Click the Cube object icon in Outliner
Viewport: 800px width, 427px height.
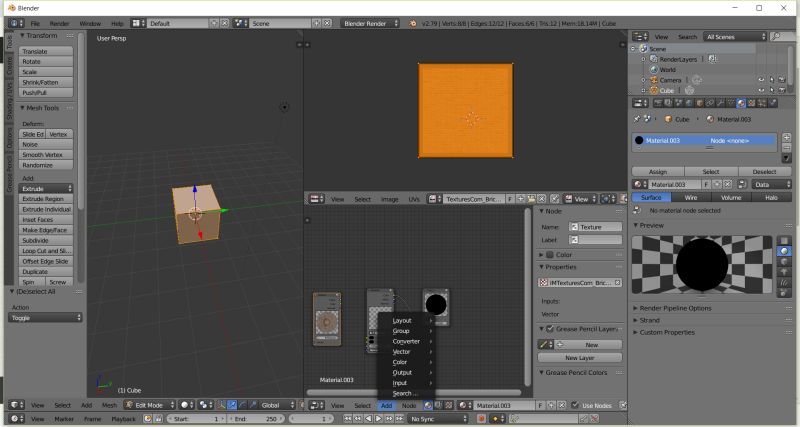click(x=655, y=90)
